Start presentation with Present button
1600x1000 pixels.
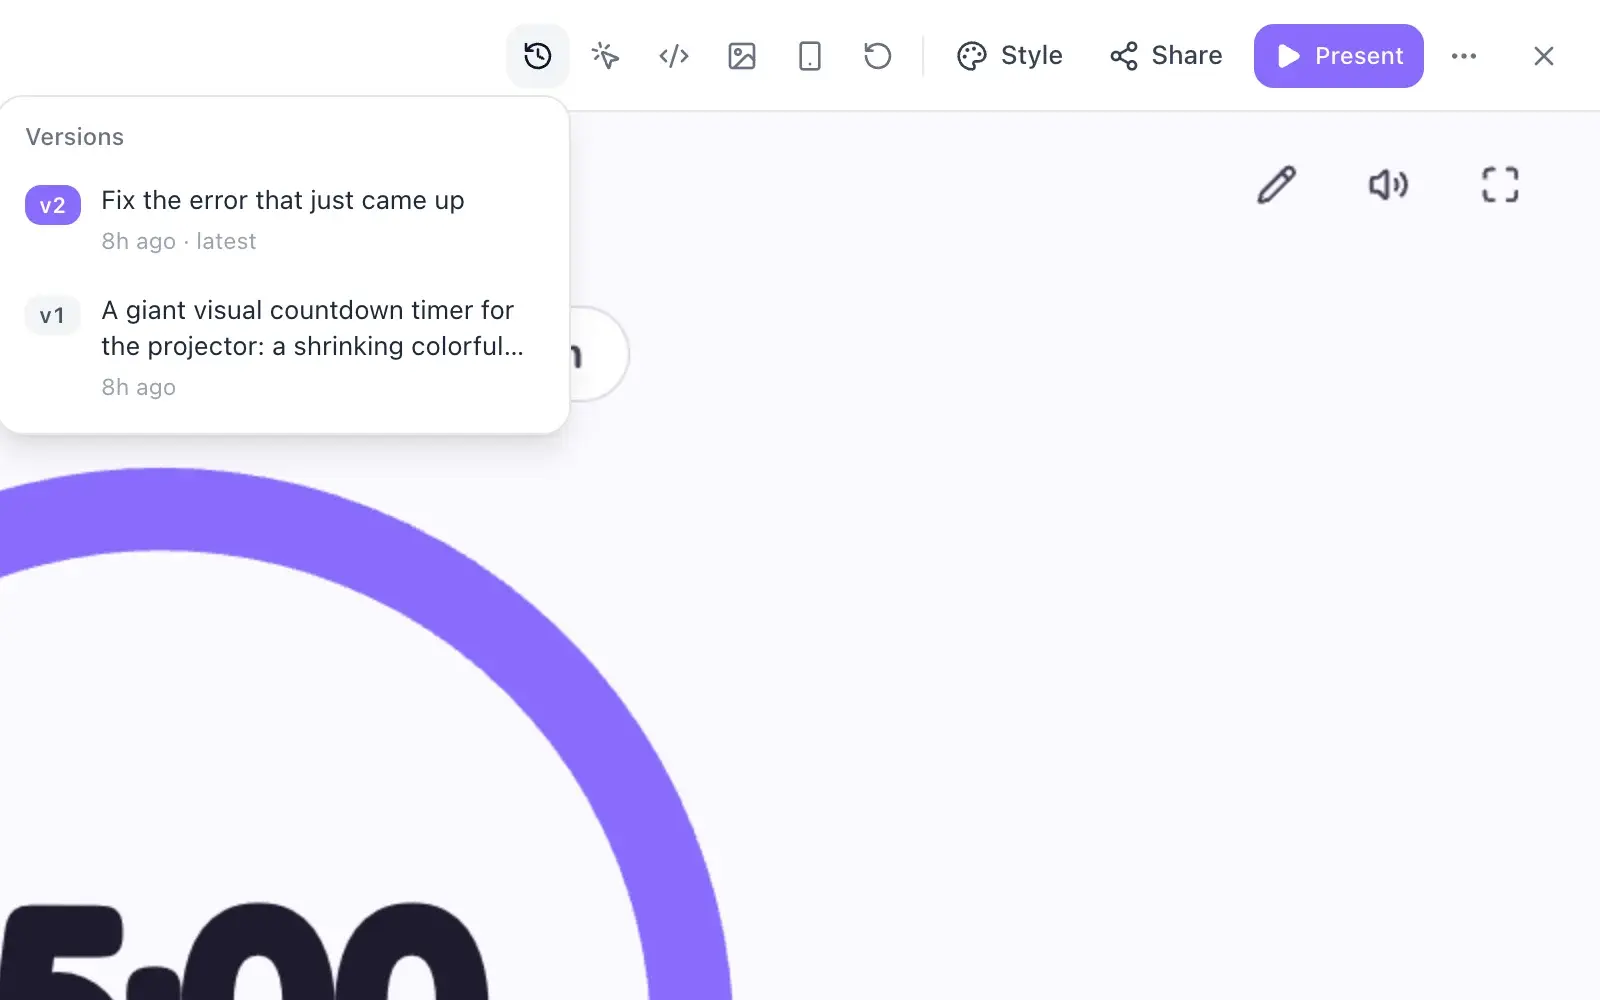click(1338, 56)
